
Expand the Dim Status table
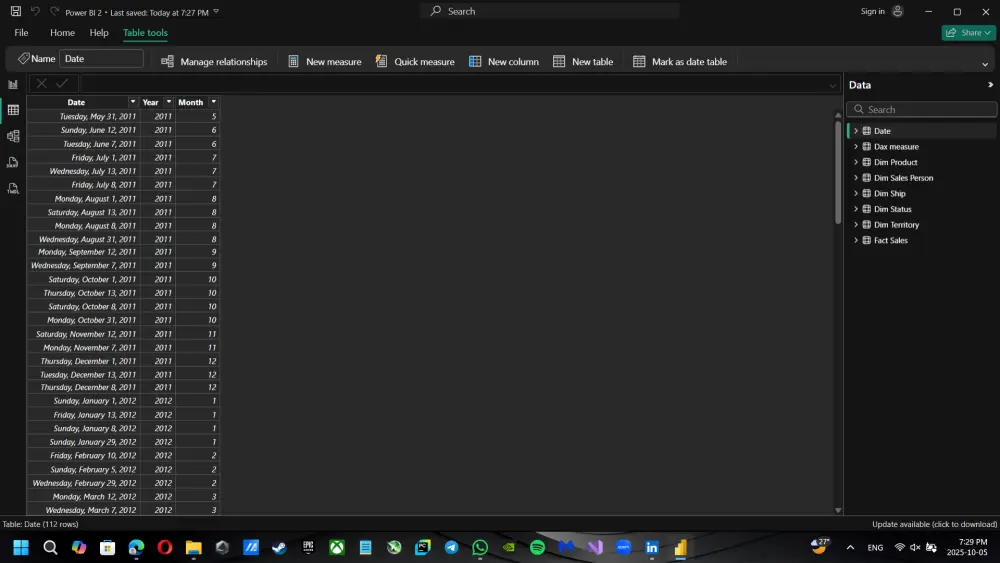point(856,209)
